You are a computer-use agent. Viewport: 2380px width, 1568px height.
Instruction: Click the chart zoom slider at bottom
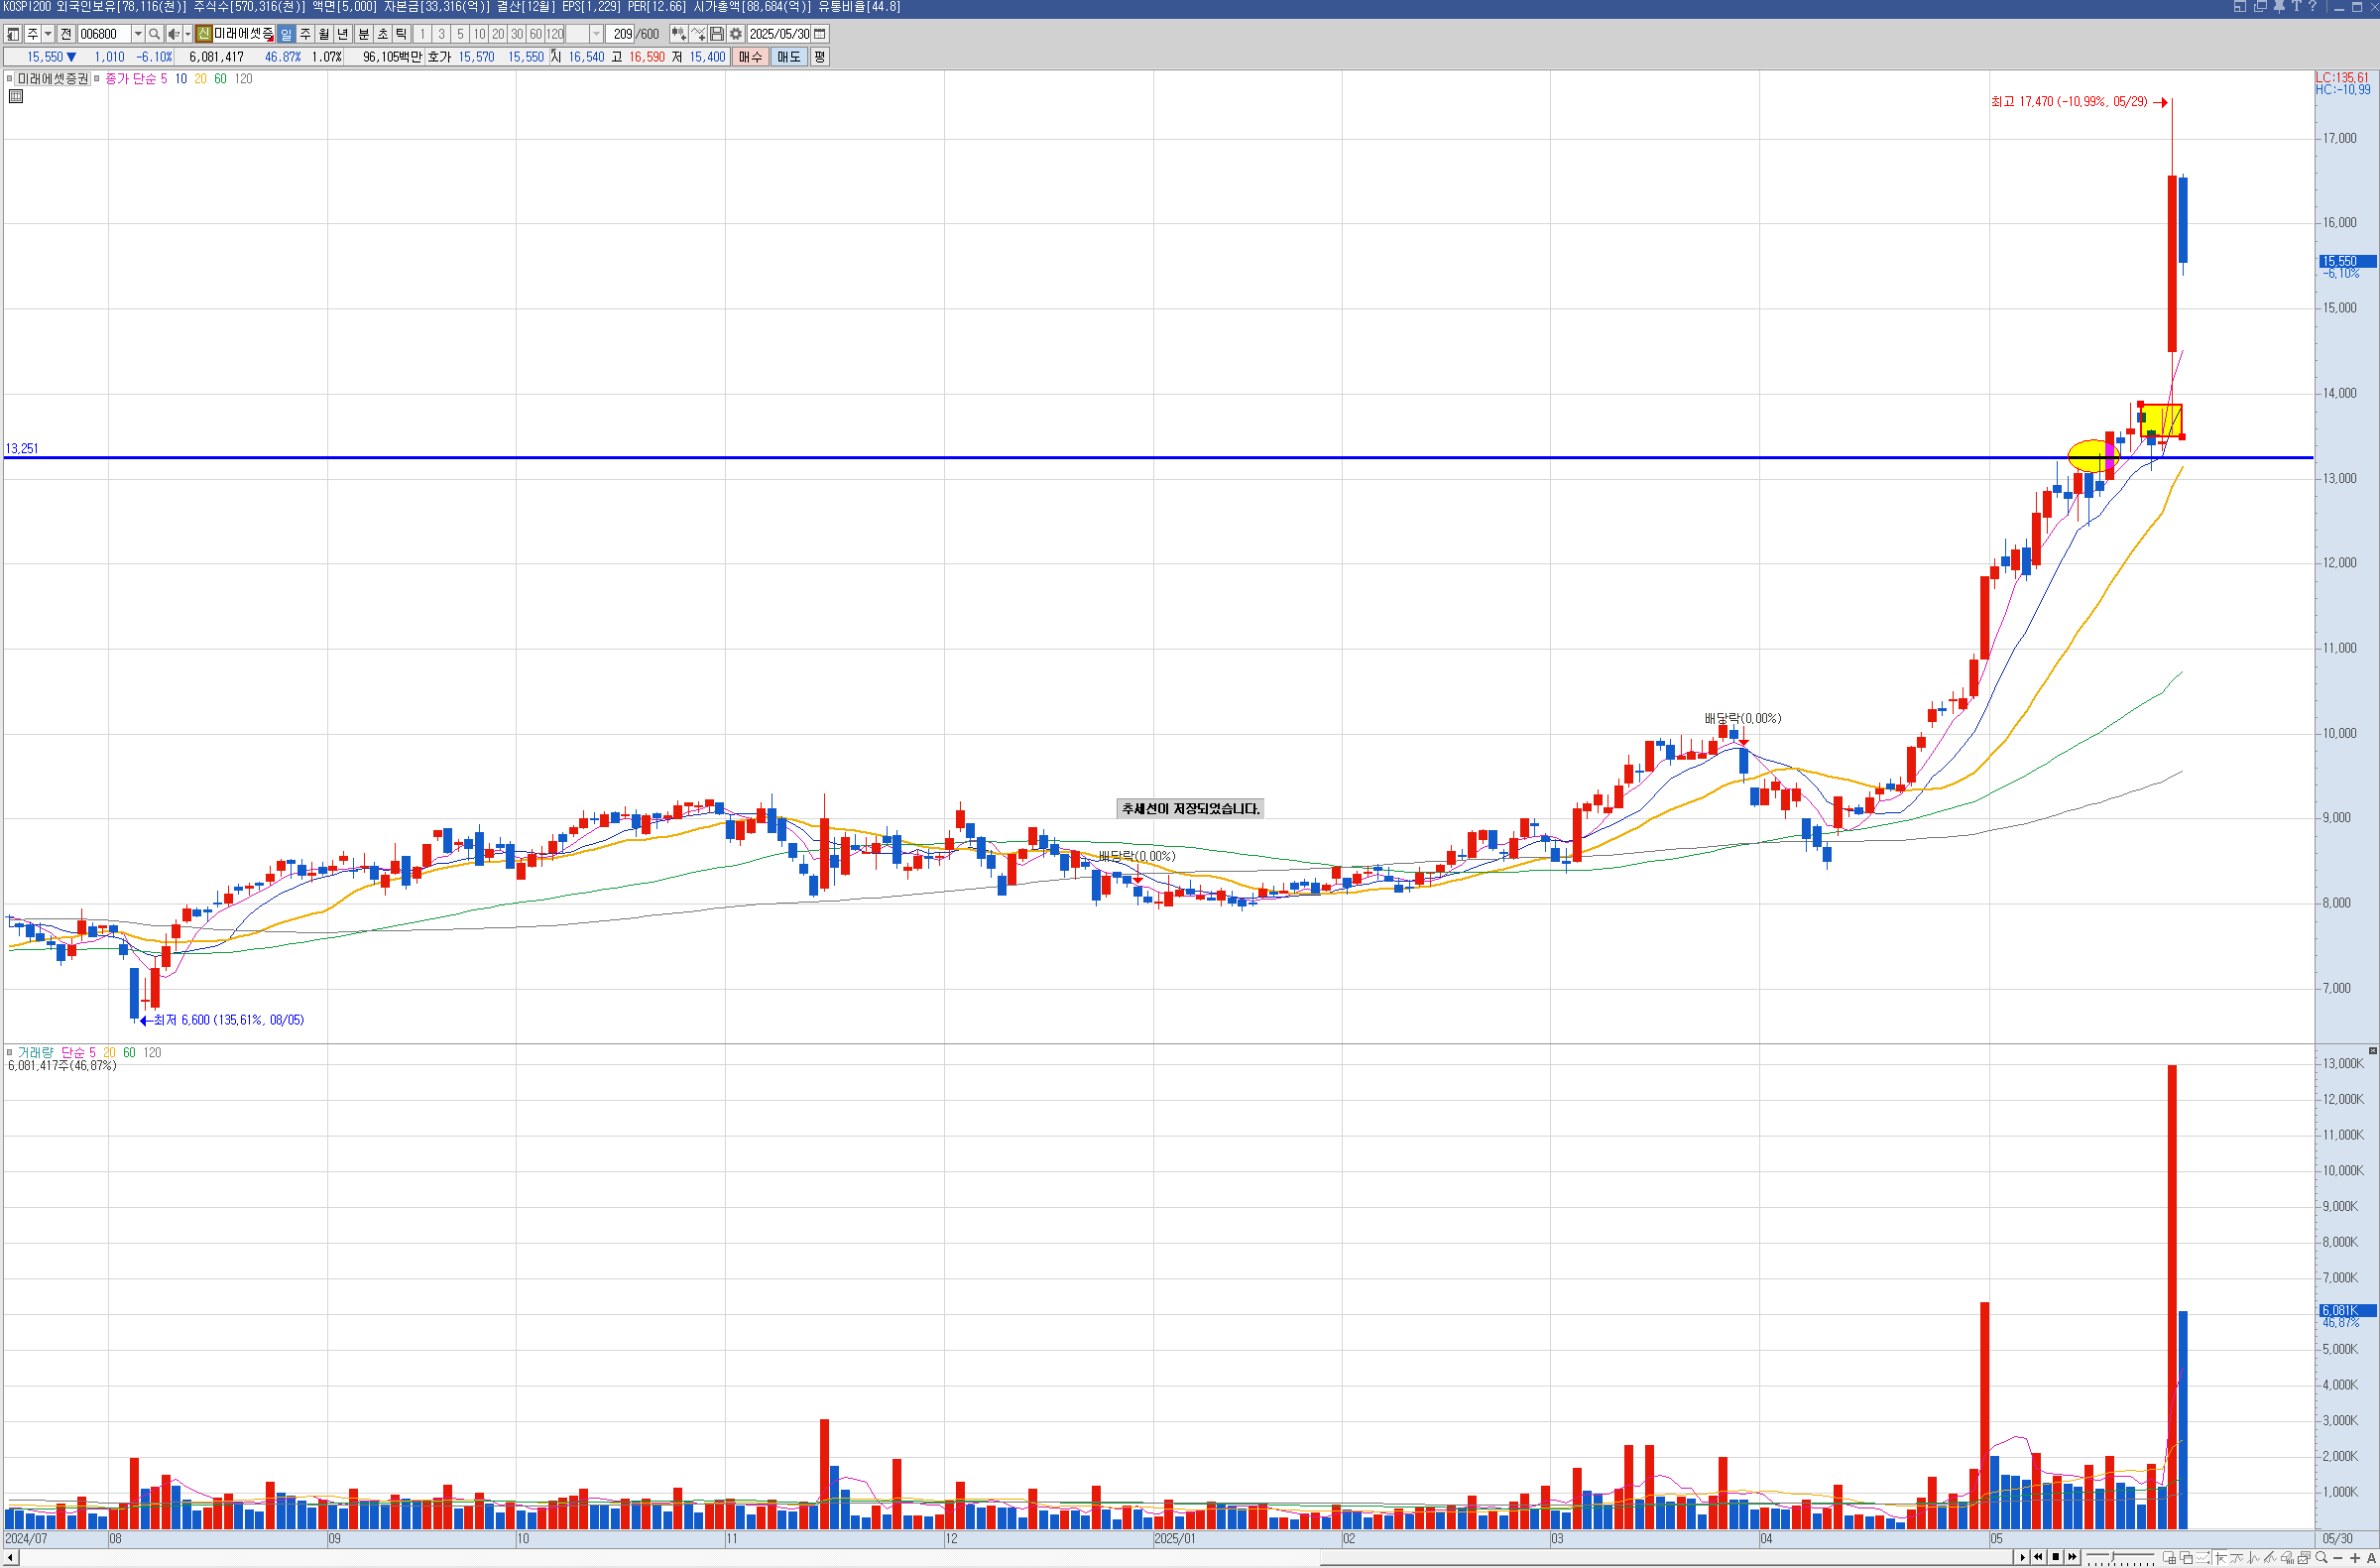click(x=2113, y=1557)
